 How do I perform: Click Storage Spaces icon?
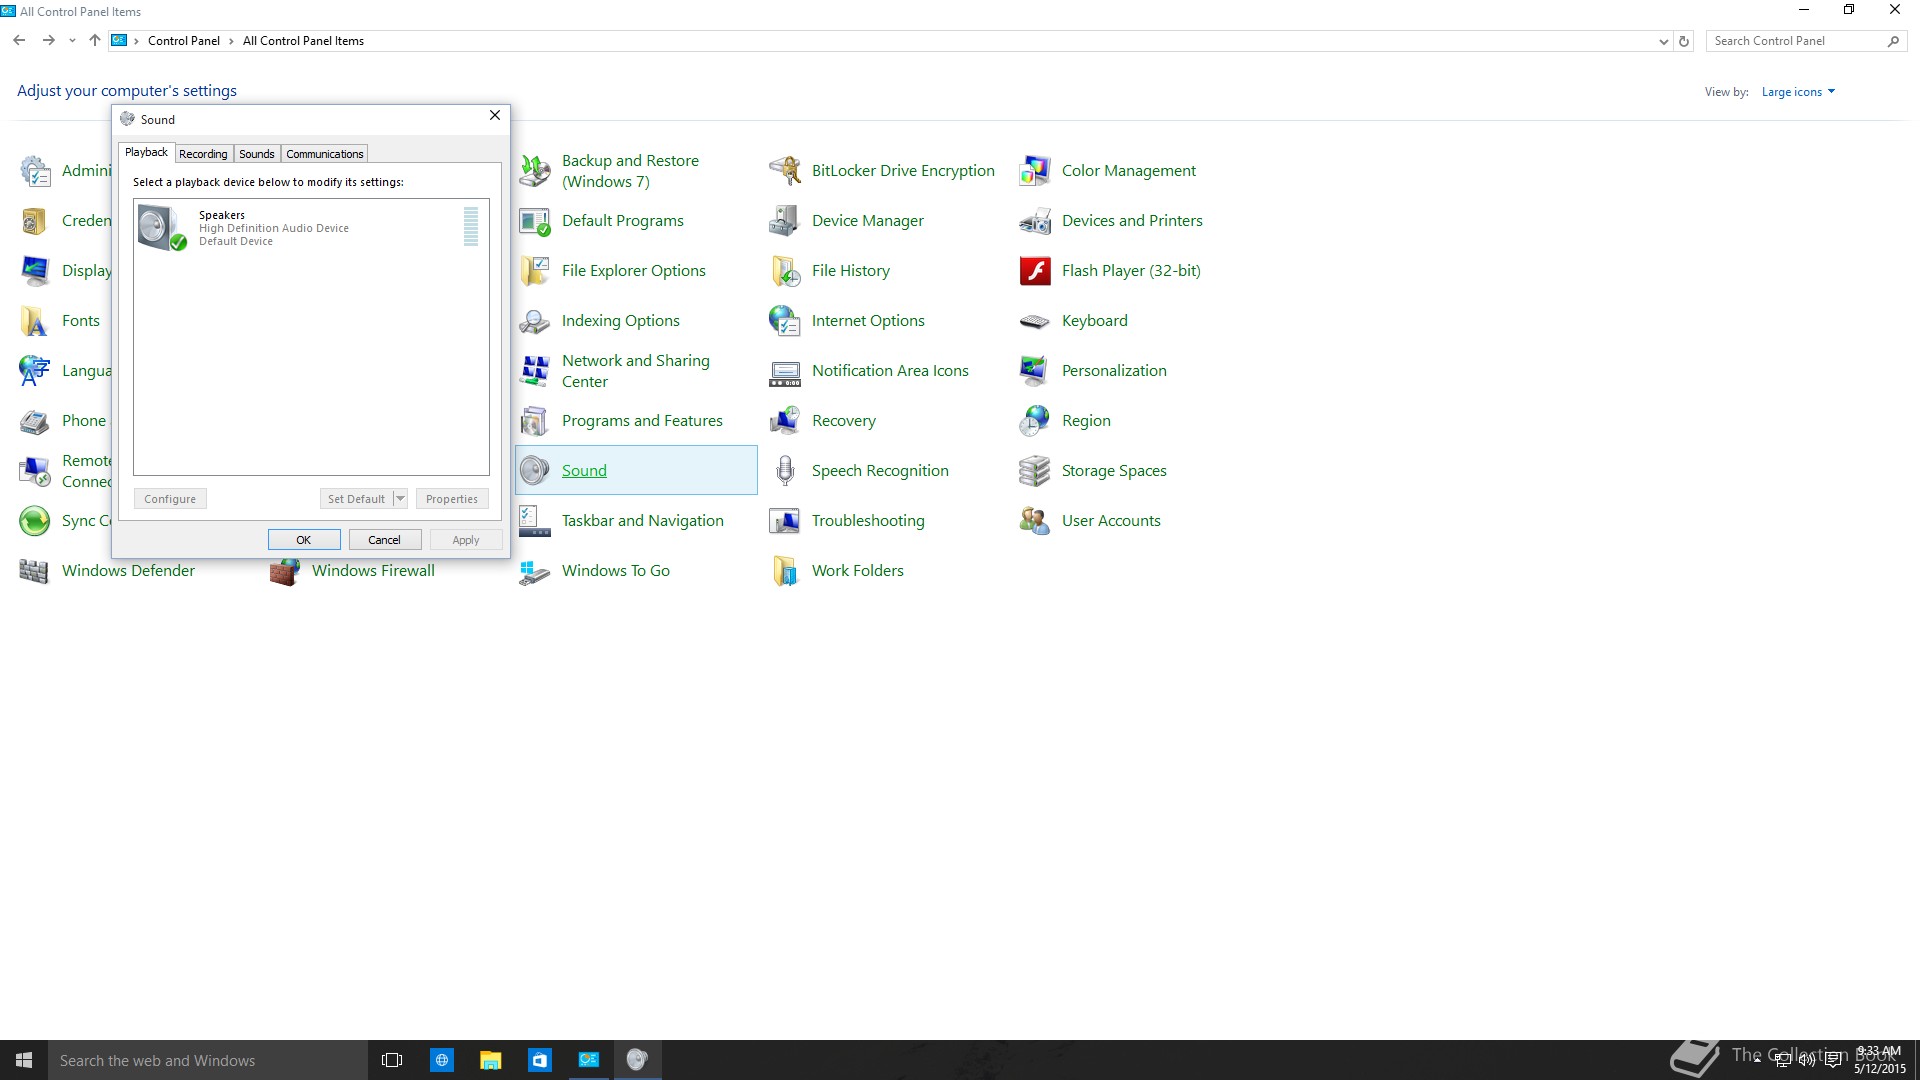tap(1035, 471)
